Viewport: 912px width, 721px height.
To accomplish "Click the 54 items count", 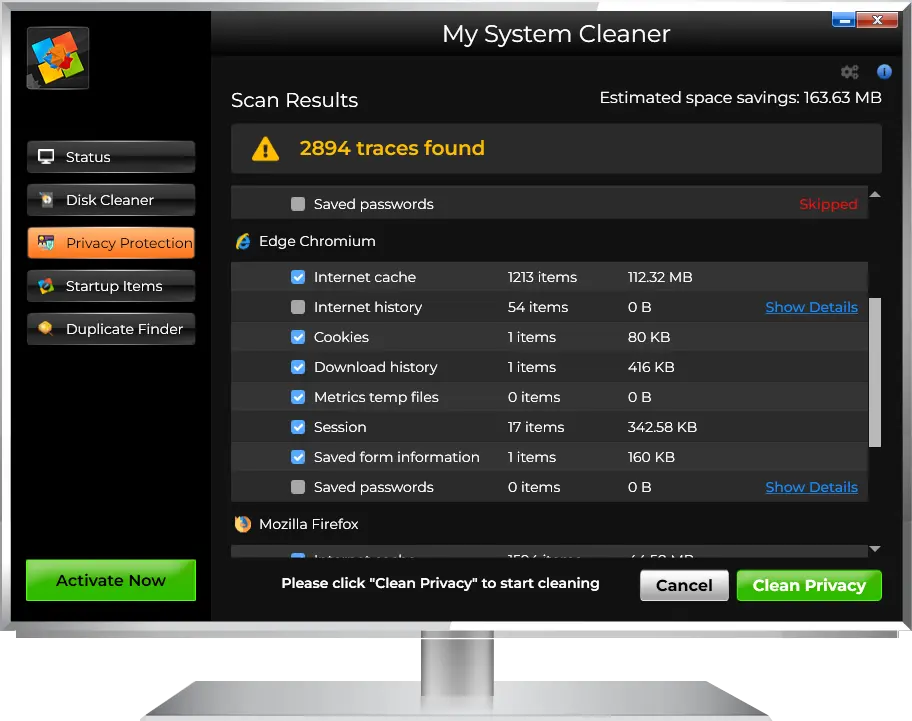I will coord(537,307).
